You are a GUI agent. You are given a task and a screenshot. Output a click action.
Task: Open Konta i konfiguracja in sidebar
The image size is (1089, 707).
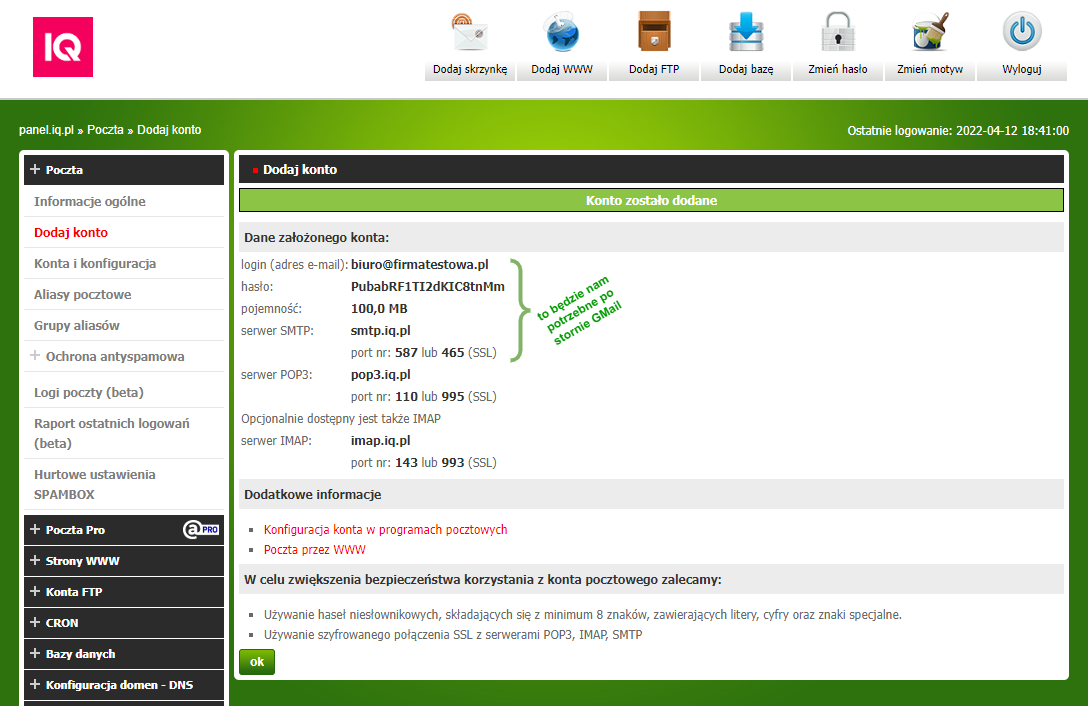[x=95, y=264]
